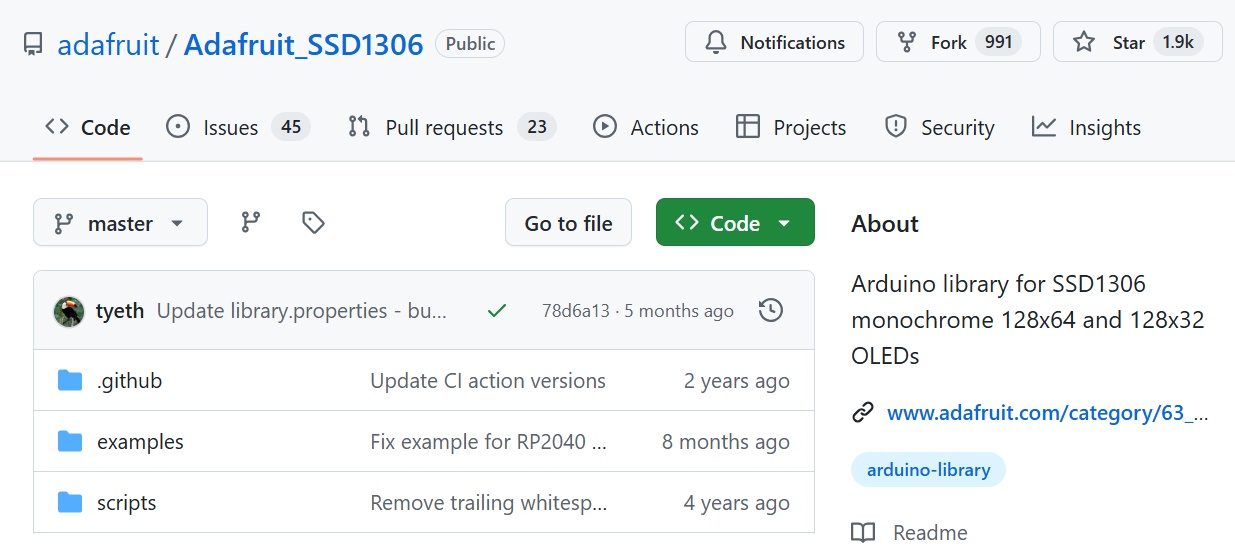Click the .github folder icon
Image resolution: width=1235 pixels, height=553 pixels.
click(70, 381)
